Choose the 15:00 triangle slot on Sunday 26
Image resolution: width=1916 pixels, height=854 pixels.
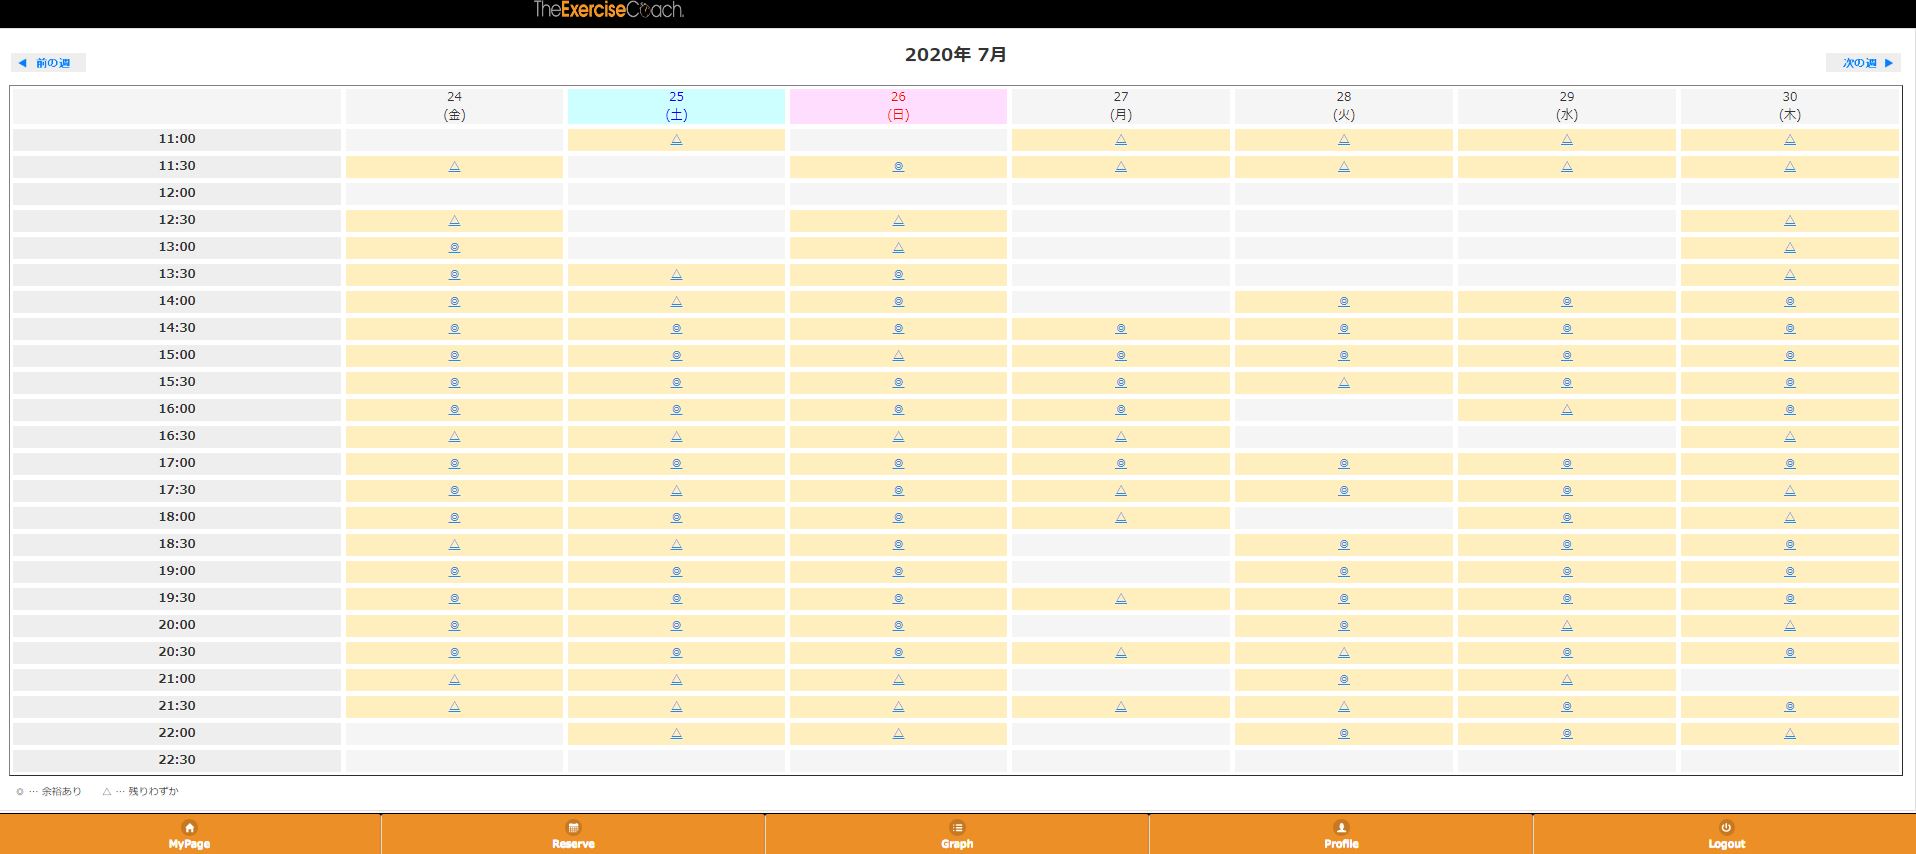point(898,356)
